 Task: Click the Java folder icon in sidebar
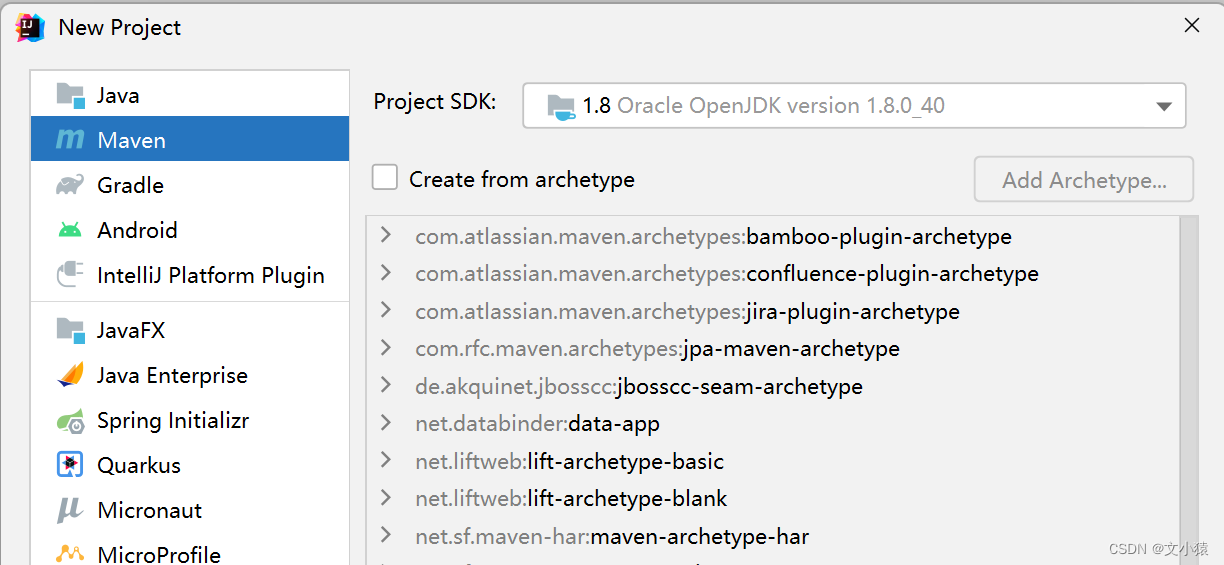tap(70, 95)
